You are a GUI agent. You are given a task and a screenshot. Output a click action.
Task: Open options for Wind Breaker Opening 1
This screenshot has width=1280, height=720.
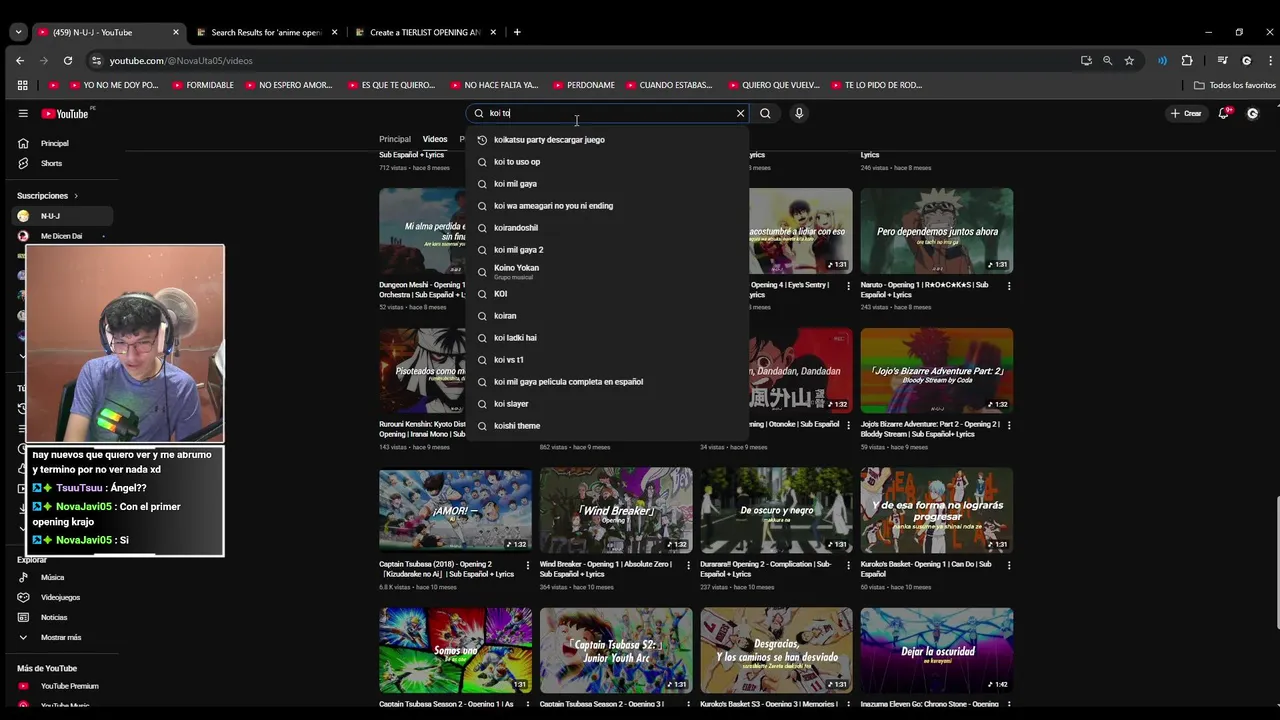(688, 565)
